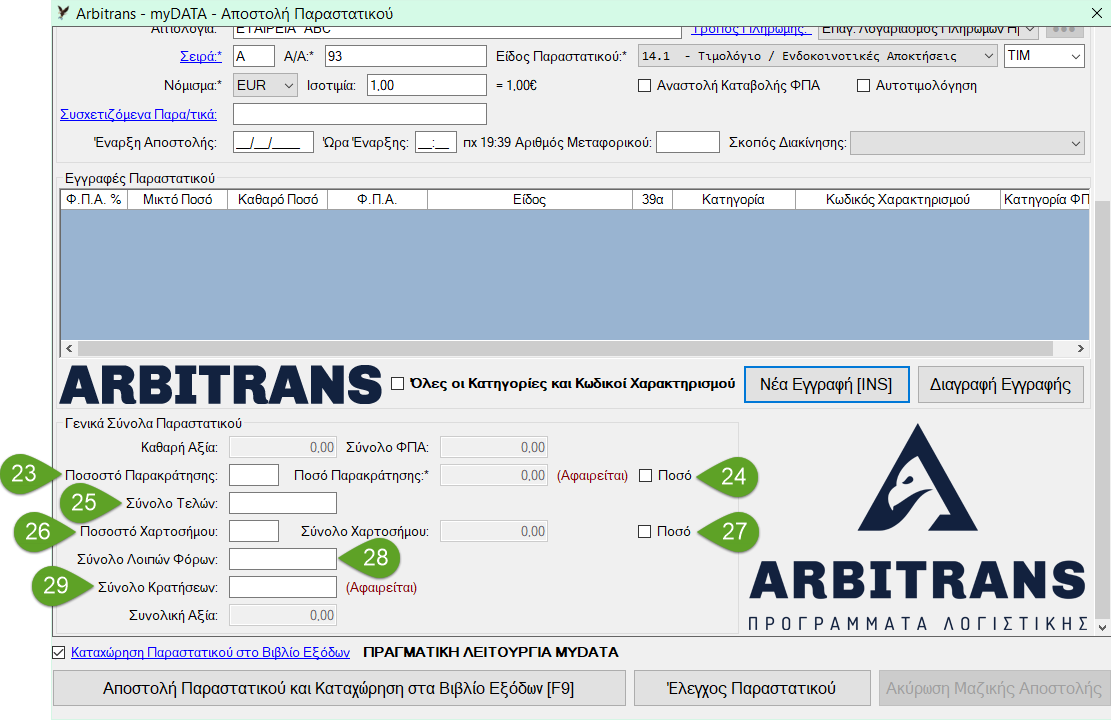Click the Α/Α number field
The height and width of the screenshot is (720, 1111).
click(x=406, y=56)
